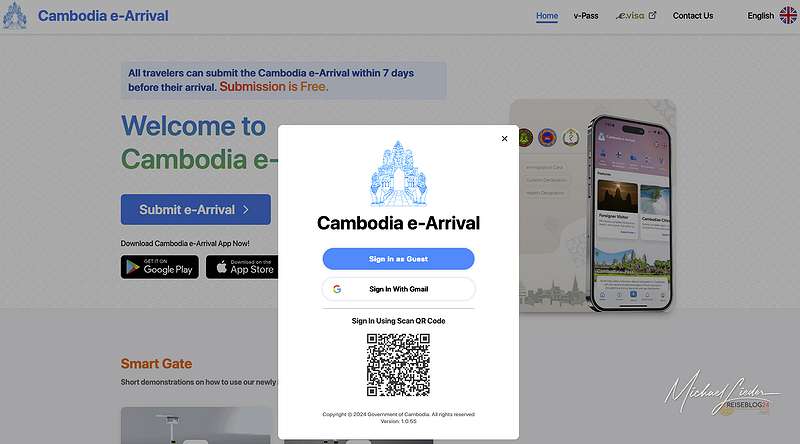Choose Sign In With Gmail

coord(398,289)
